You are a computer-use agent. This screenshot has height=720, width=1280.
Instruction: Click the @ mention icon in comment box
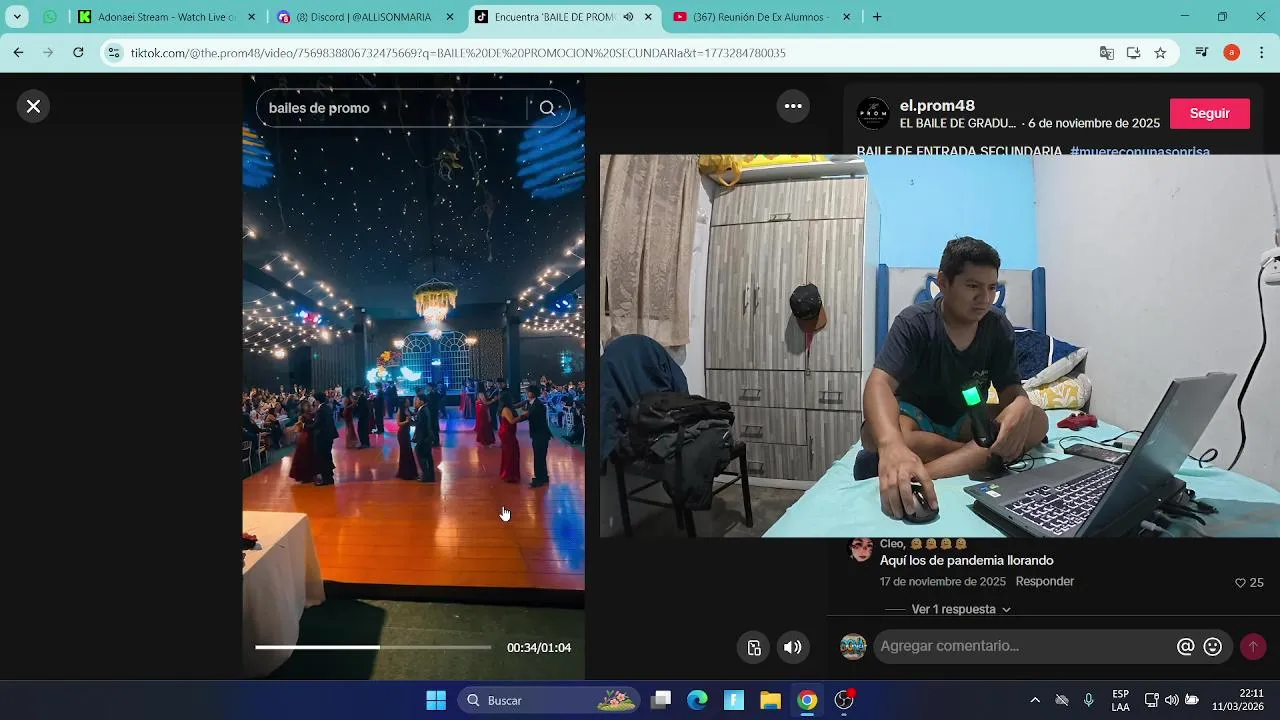coord(1186,647)
